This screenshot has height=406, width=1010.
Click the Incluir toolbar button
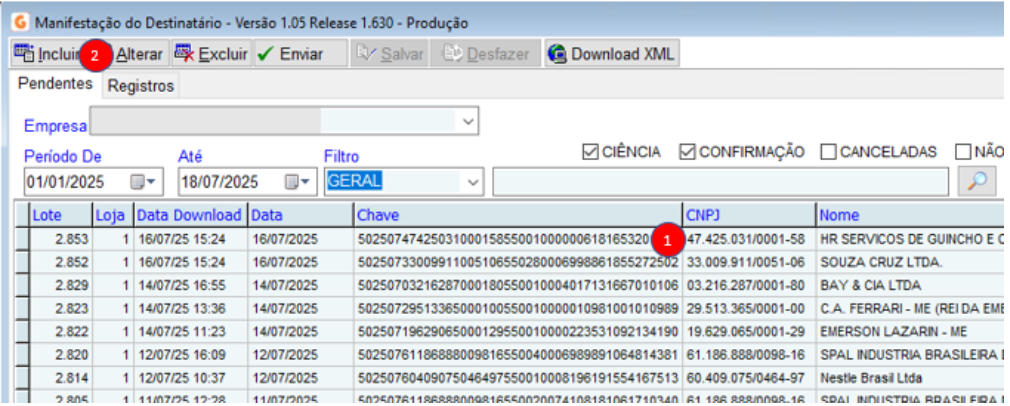(x=45, y=54)
